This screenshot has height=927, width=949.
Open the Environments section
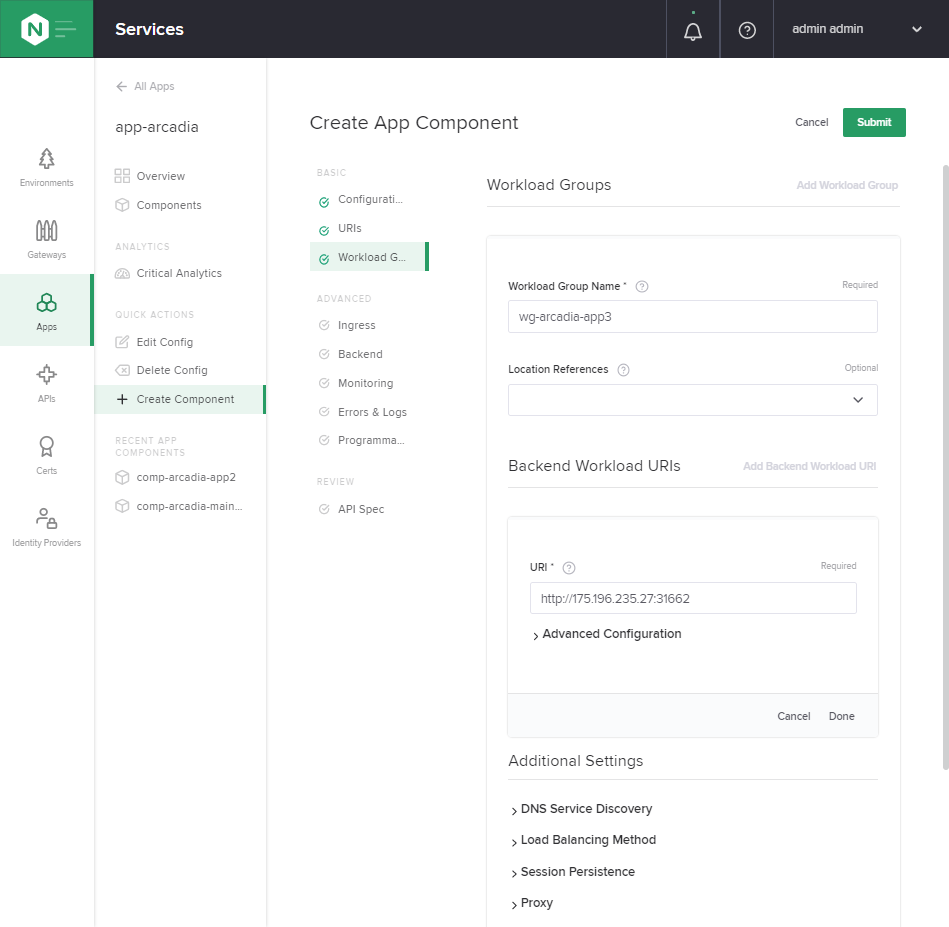tap(47, 168)
